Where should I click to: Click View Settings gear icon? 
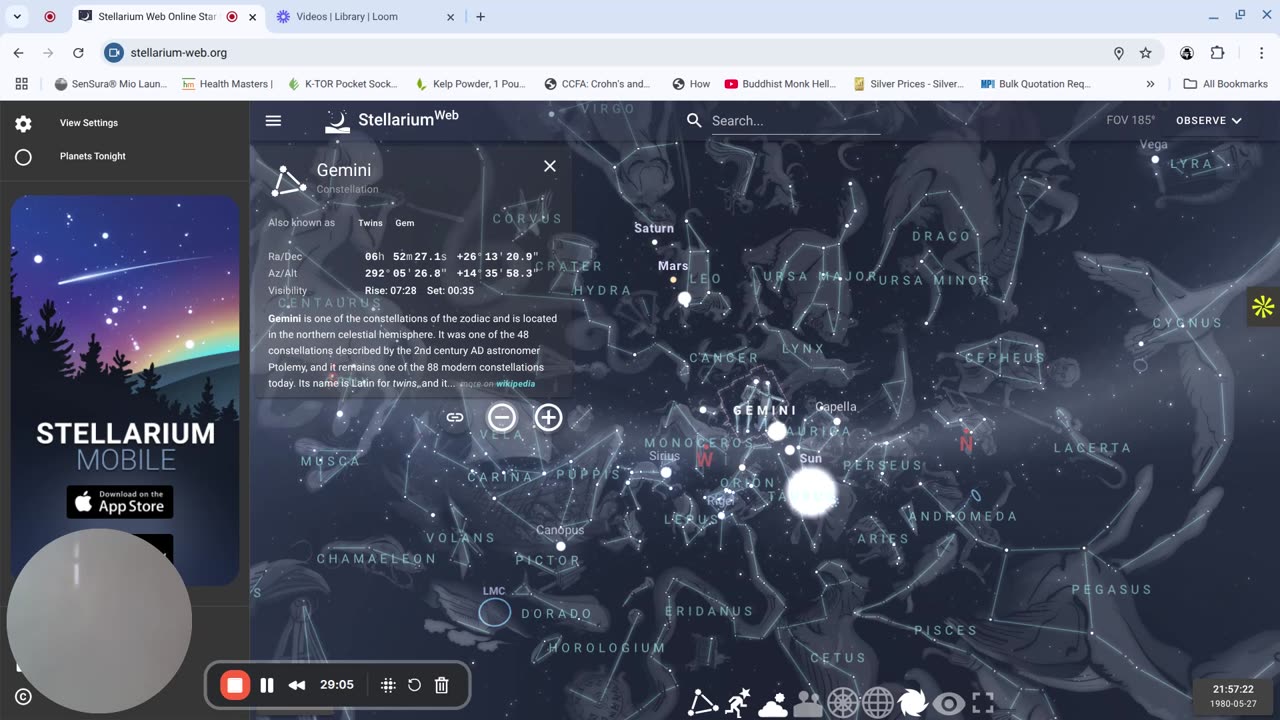pyautogui.click(x=23, y=123)
